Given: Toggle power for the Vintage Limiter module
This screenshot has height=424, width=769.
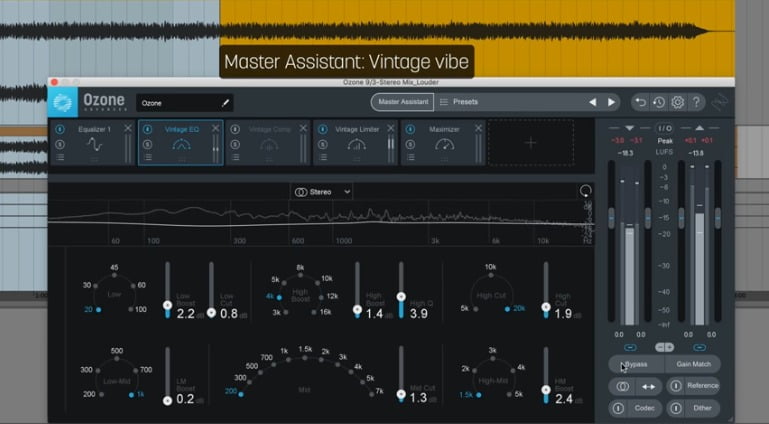Looking at the screenshot, I should tap(322, 129).
